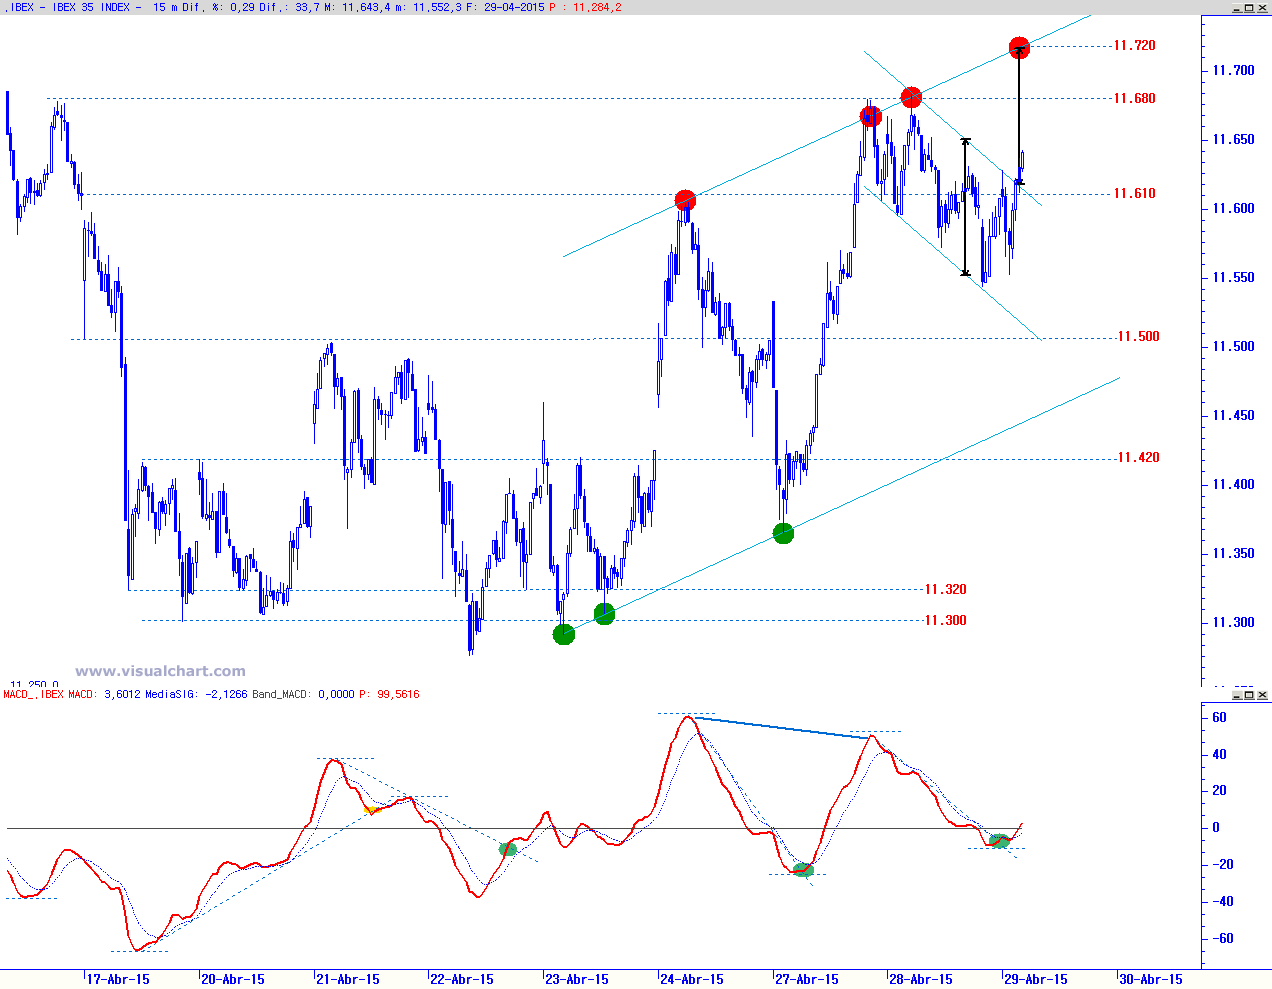Click the 11.700 value on price scale

pos(1233,70)
